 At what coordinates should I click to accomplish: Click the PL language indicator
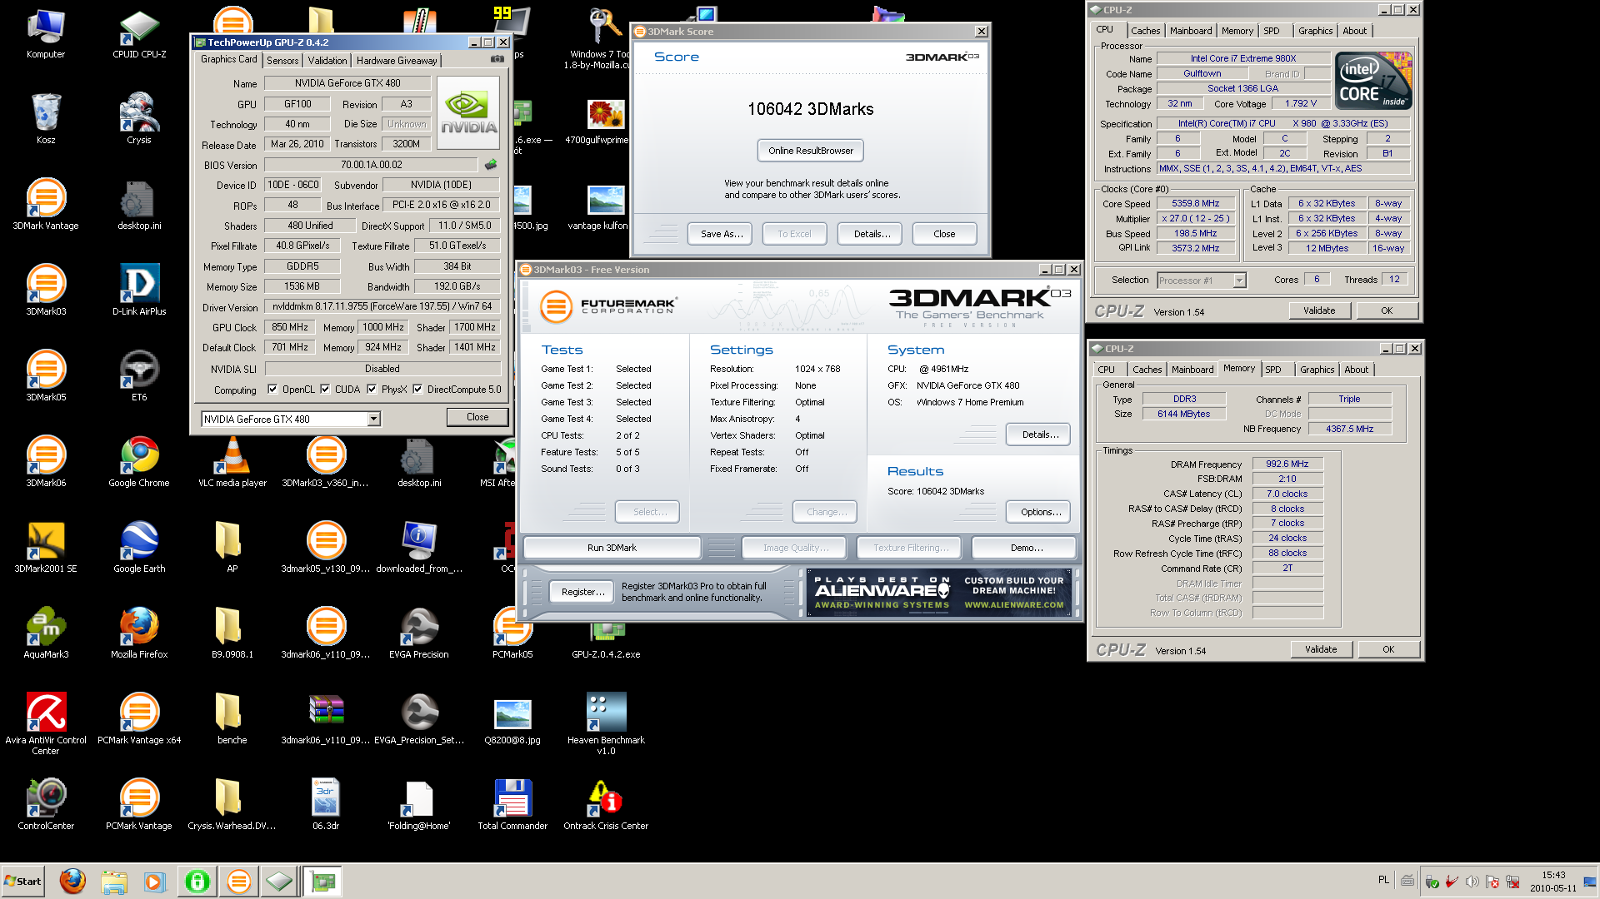click(1383, 880)
